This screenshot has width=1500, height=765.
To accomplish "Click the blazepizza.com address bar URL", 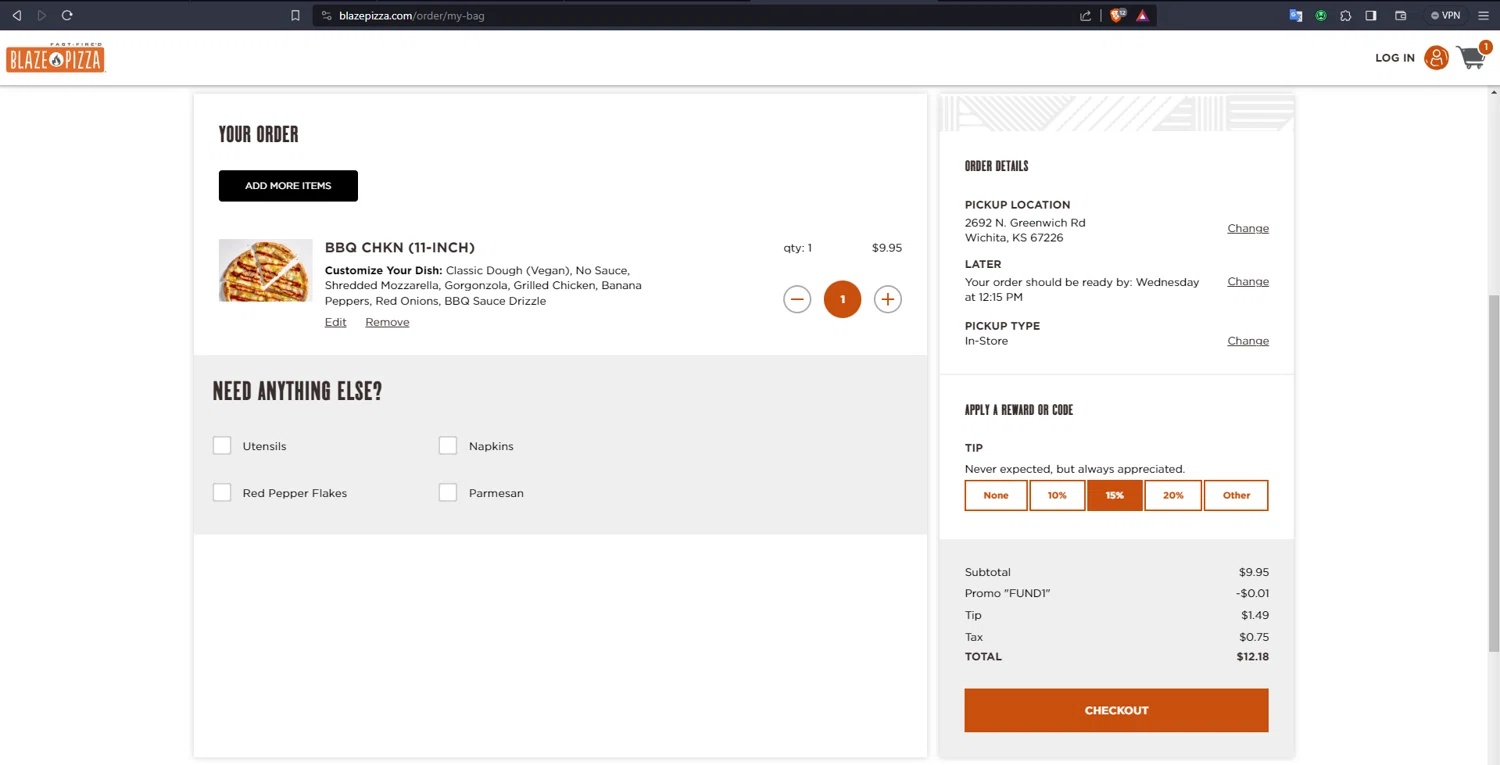I will pyautogui.click(x=412, y=15).
